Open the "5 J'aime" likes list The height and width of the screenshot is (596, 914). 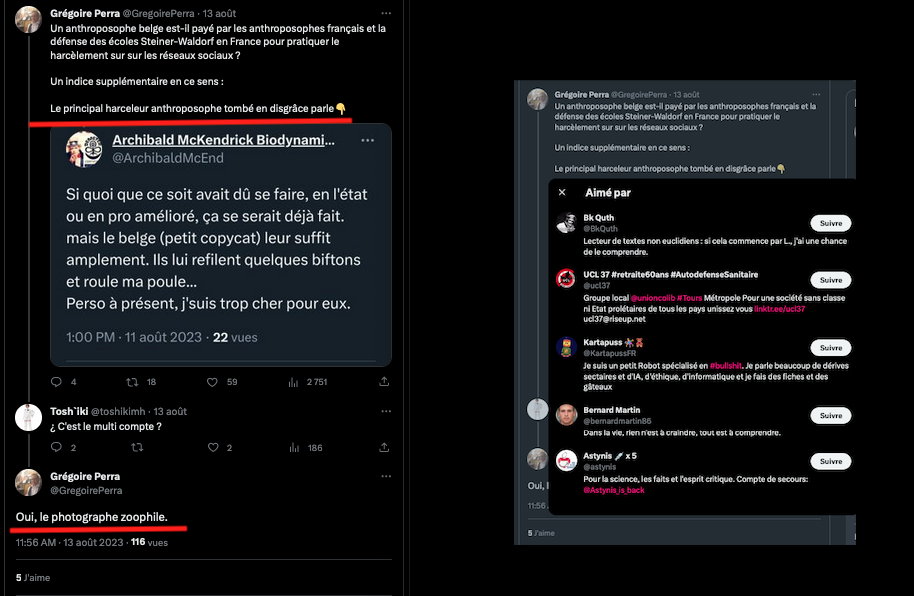pyautogui.click(x=33, y=578)
